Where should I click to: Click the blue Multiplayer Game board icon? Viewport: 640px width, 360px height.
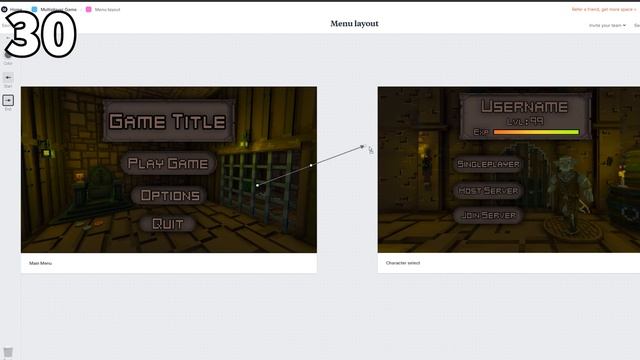pos(34,9)
